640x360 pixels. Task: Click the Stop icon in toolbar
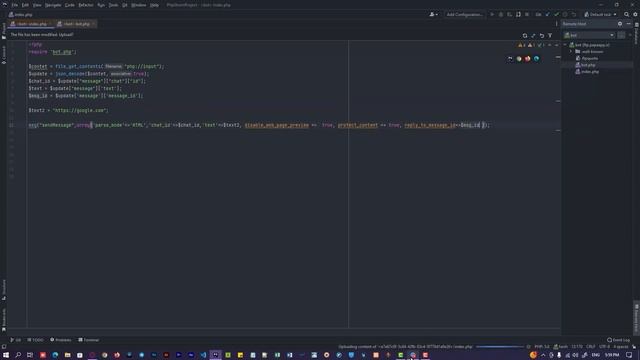(527, 14)
